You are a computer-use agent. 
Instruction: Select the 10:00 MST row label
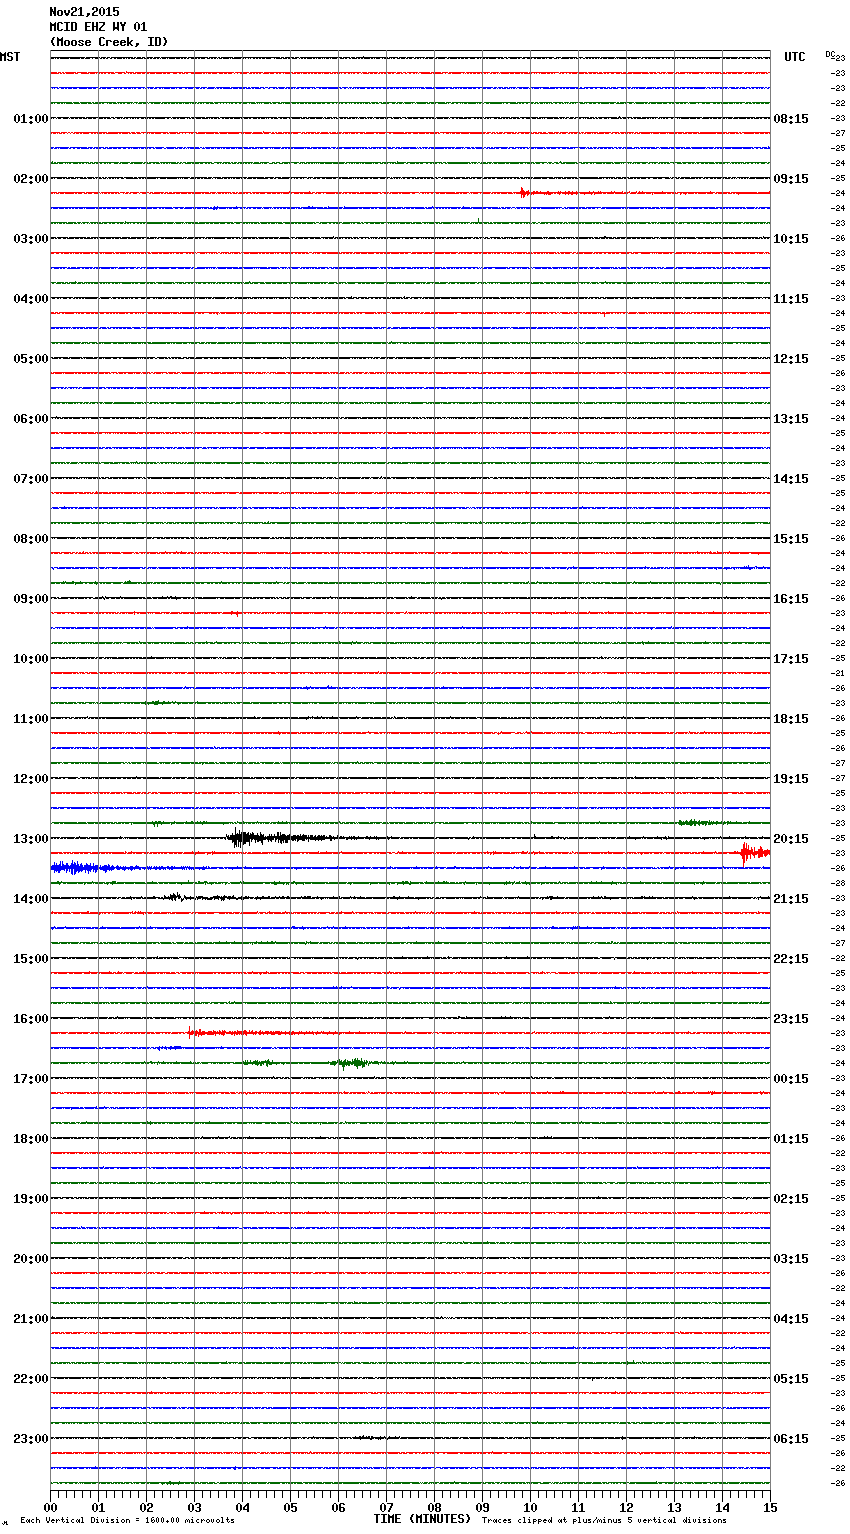[x=30, y=659]
